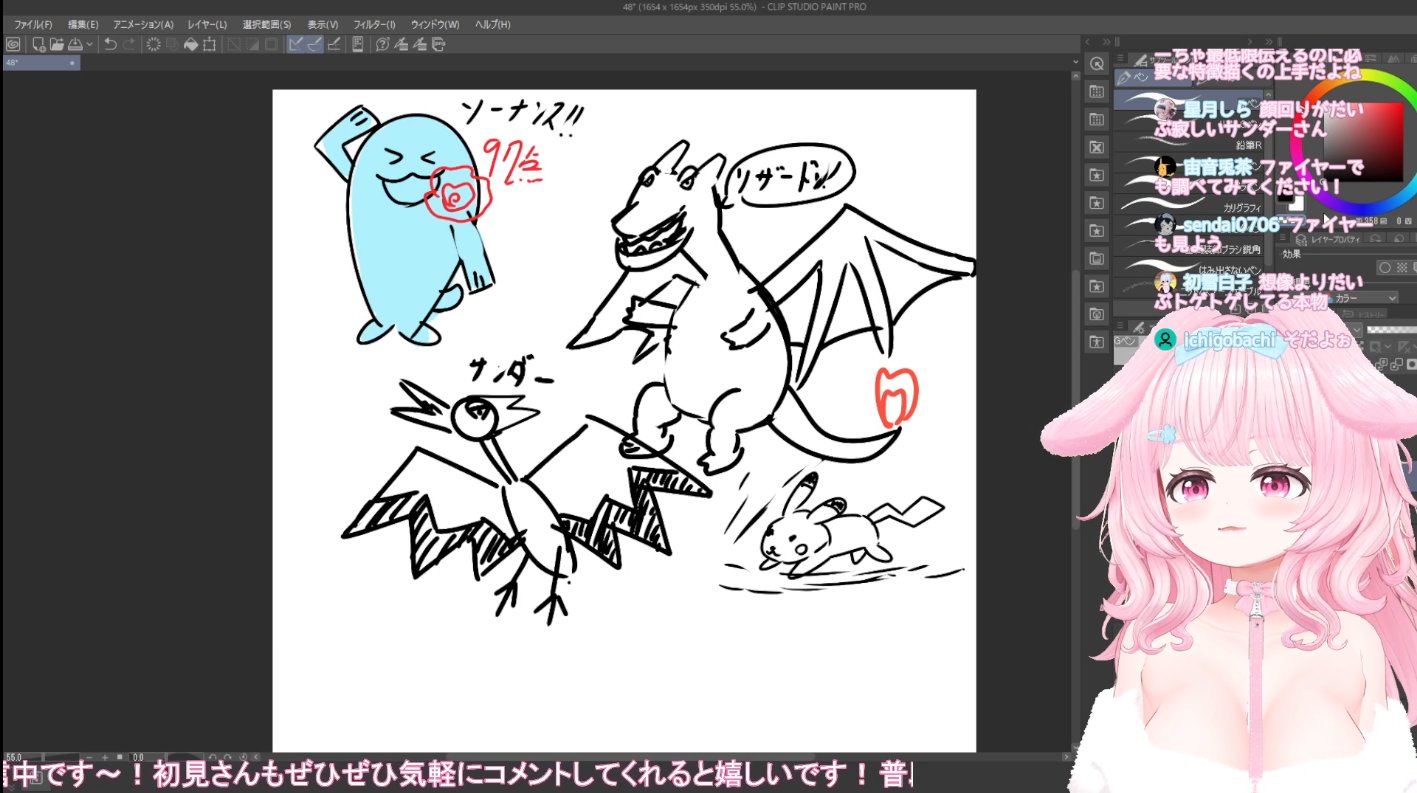Screen dimensions: 1417x793
Task: Open the CLIP STUDIO launcher icon
Action: tap(13, 44)
